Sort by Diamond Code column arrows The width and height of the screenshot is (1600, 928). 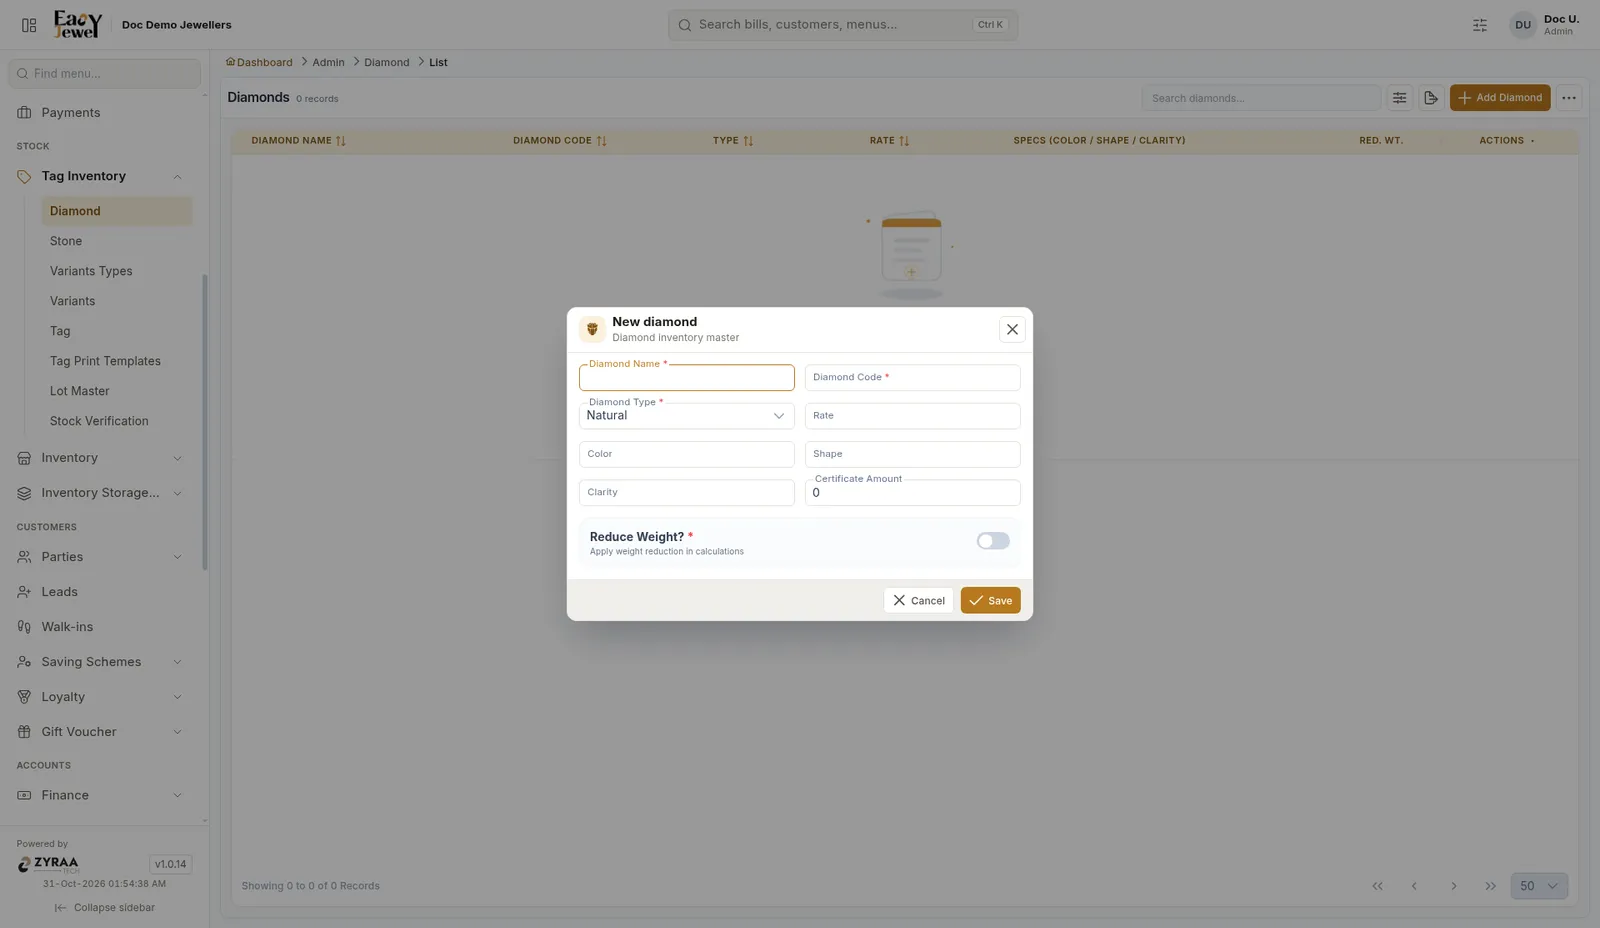(601, 141)
